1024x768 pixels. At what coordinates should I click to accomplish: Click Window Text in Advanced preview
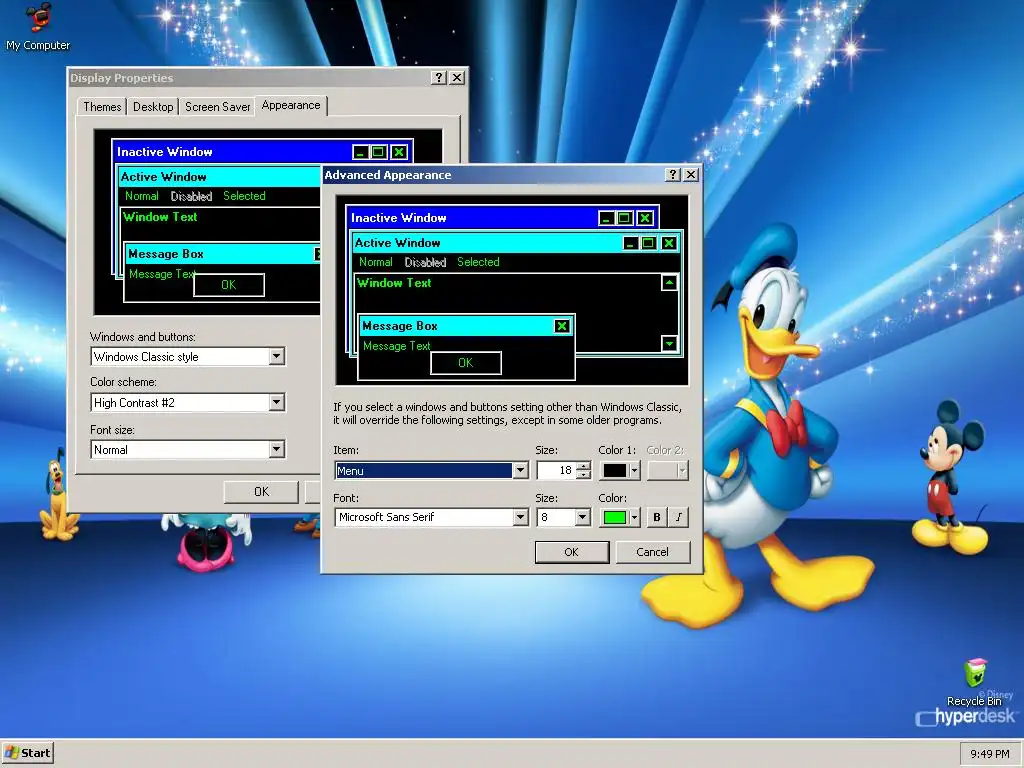tap(394, 283)
